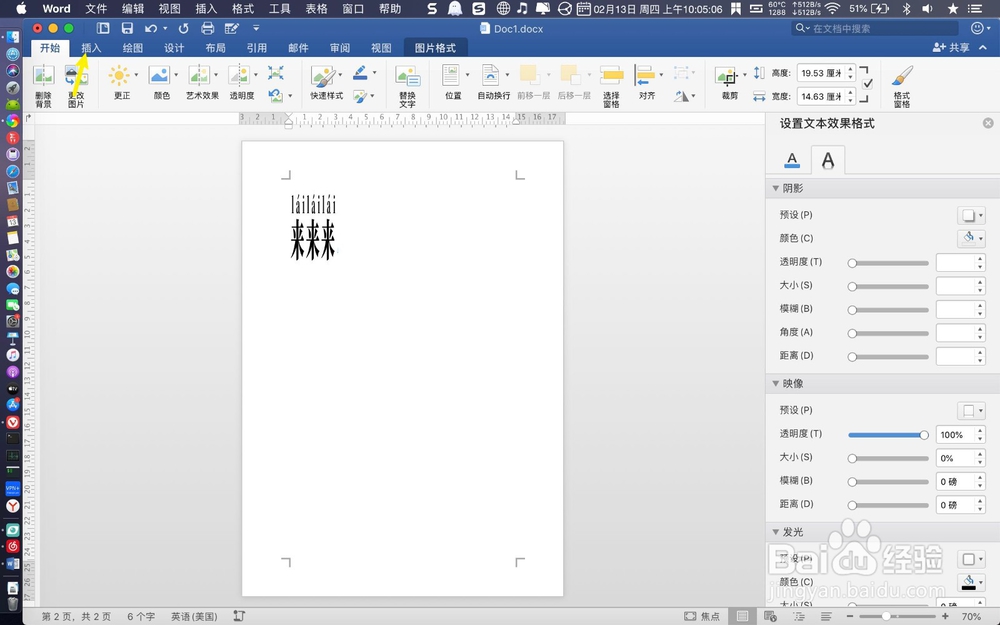This screenshot has width=1000, height=625.
Task: Collapse the 发光 glow section
Action: pyautogui.click(x=776, y=532)
